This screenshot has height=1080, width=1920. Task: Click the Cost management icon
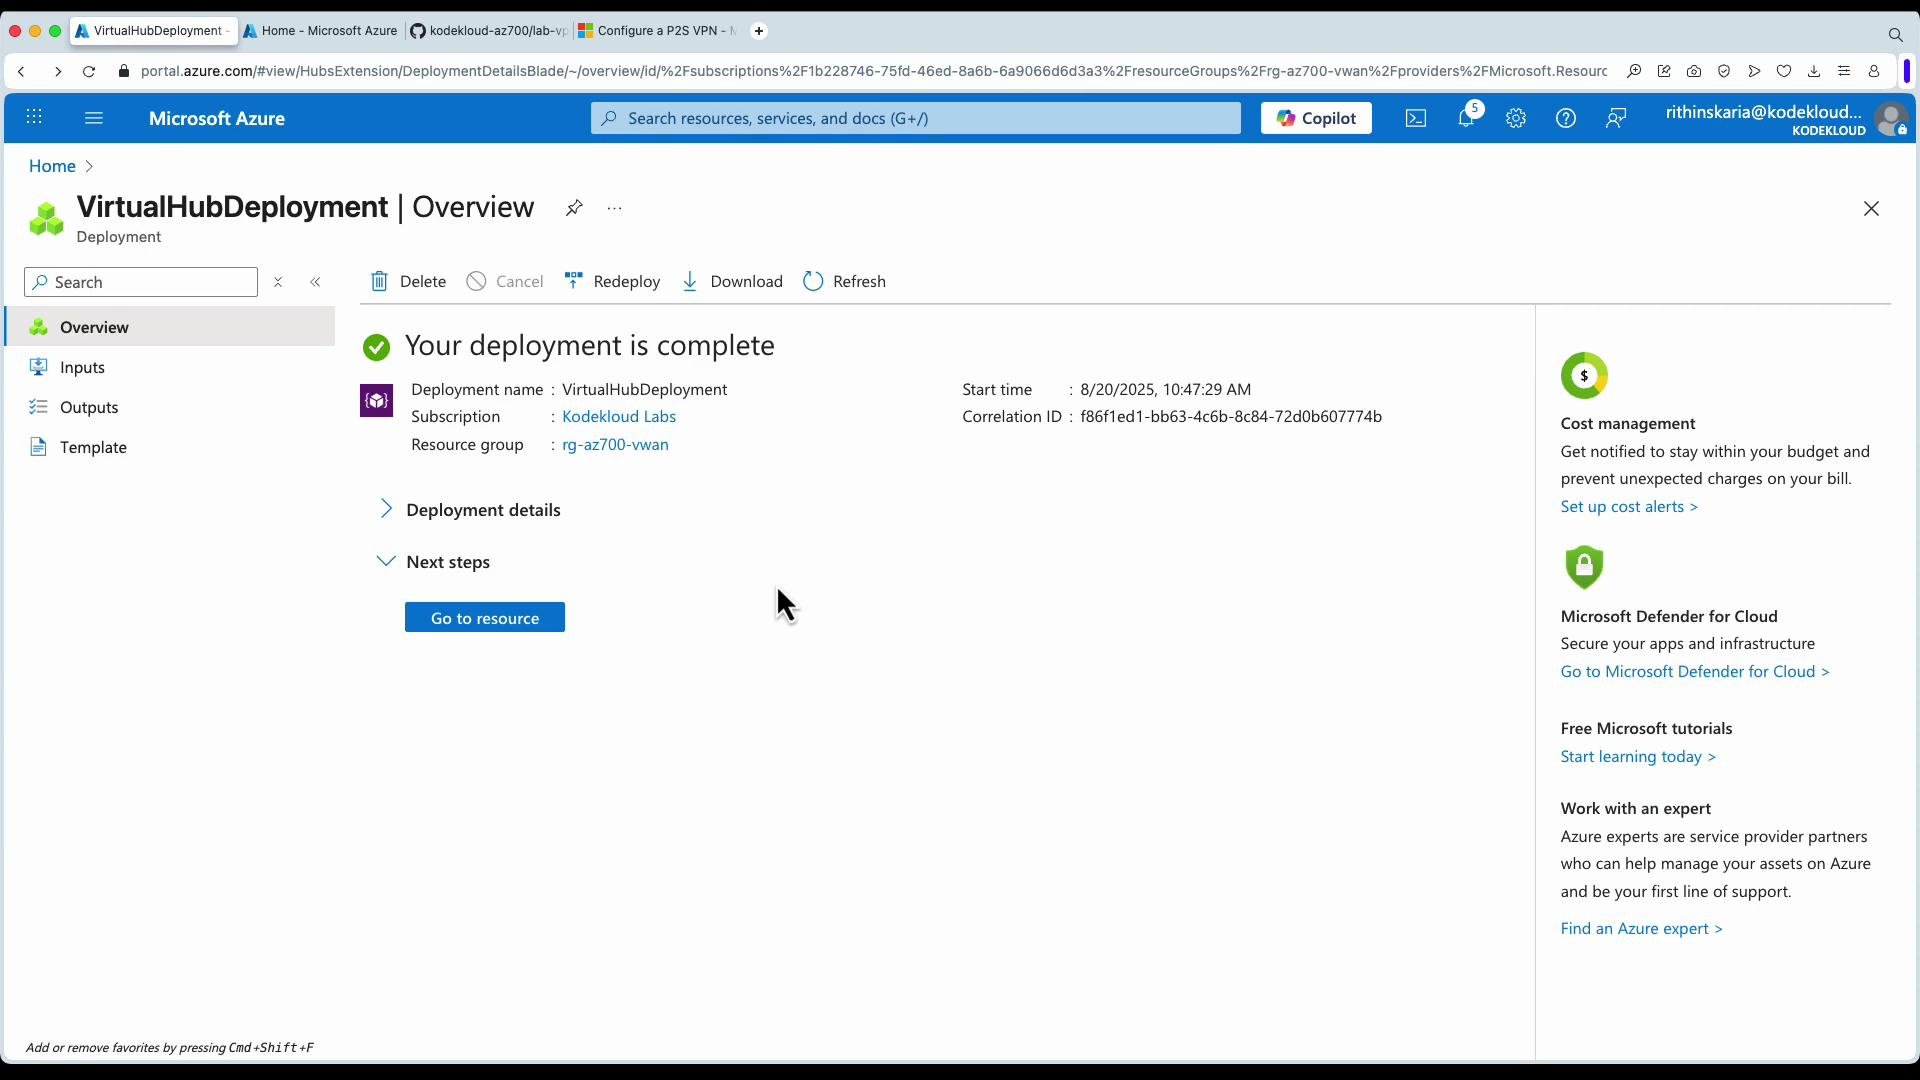click(1584, 376)
